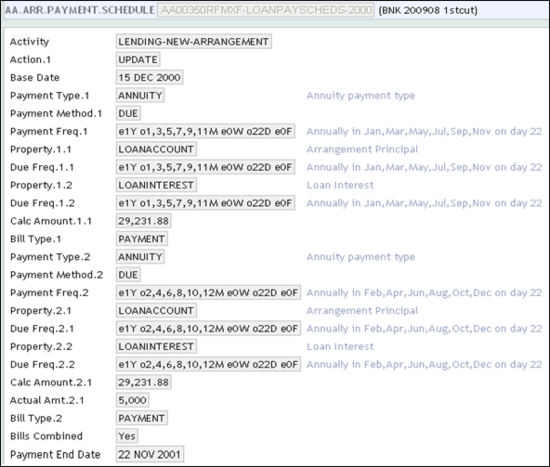550x467 pixels.
Task: Select the Action.1 UPDATE field
Action: tap(138, 59)
